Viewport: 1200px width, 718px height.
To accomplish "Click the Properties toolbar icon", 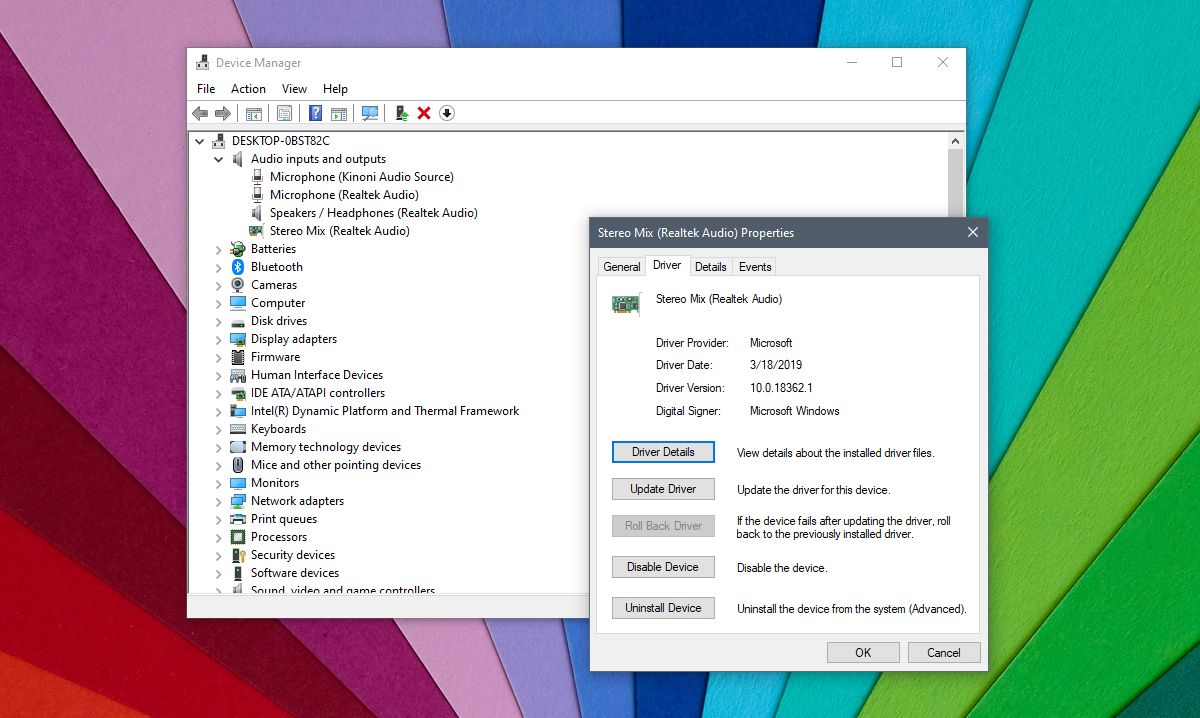I will [x=284, y=113].
